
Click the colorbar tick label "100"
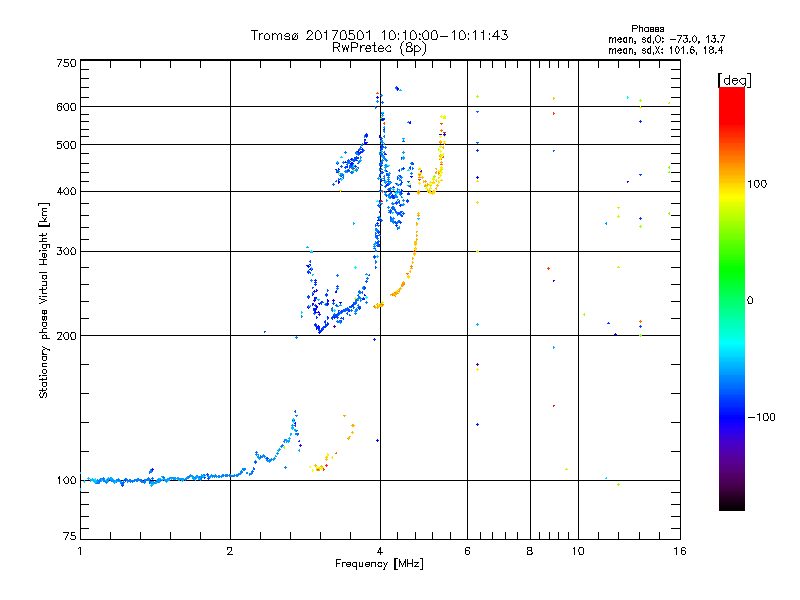757,184
